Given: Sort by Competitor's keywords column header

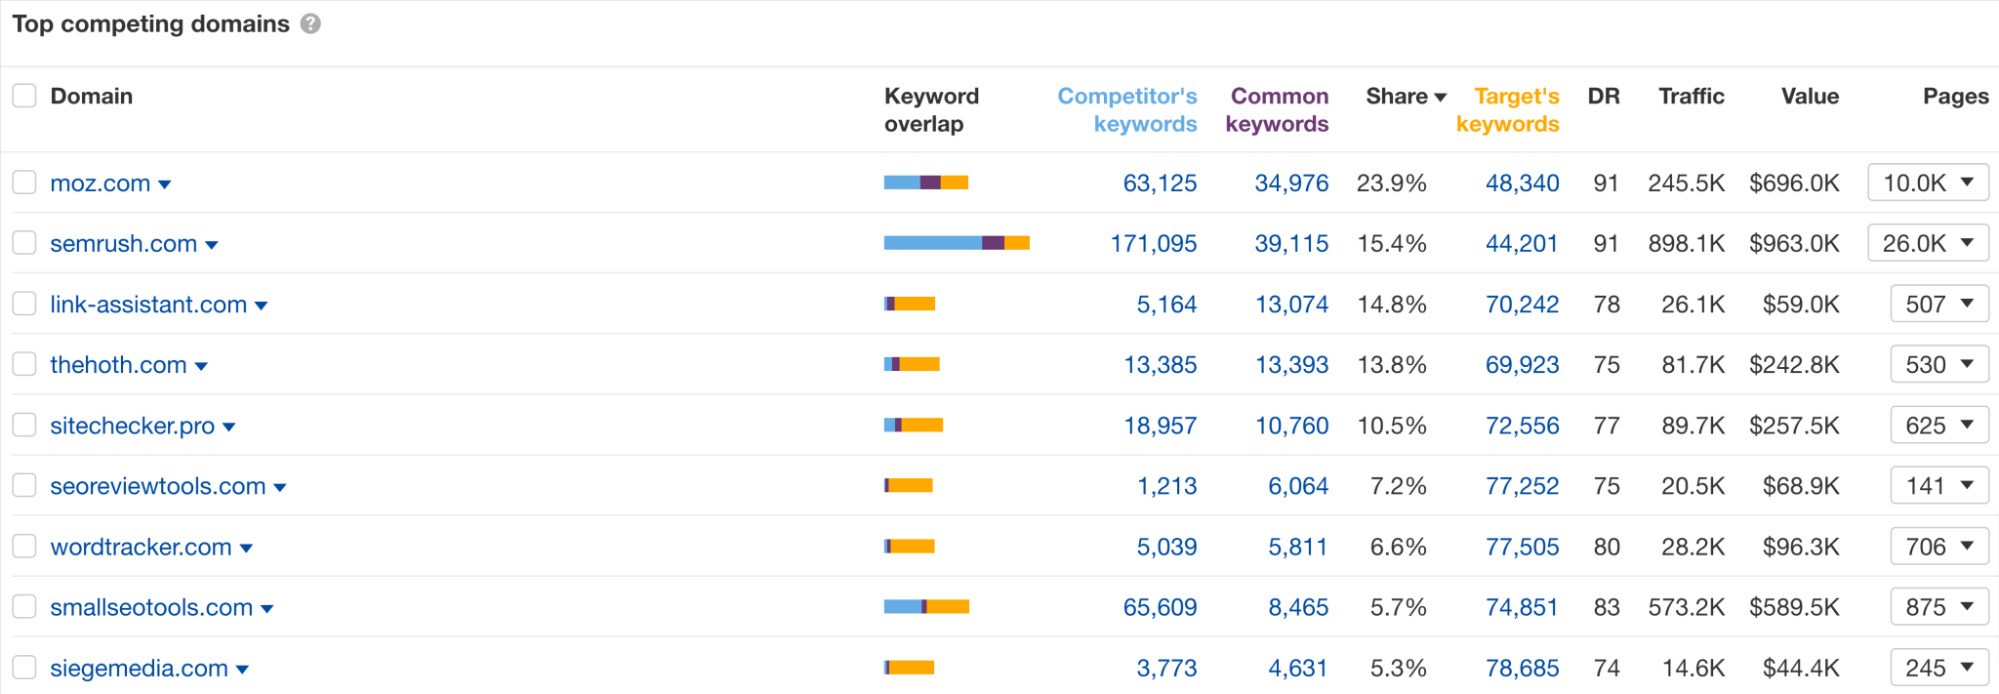Looking at the screenshot, I should click(1127, 110).
